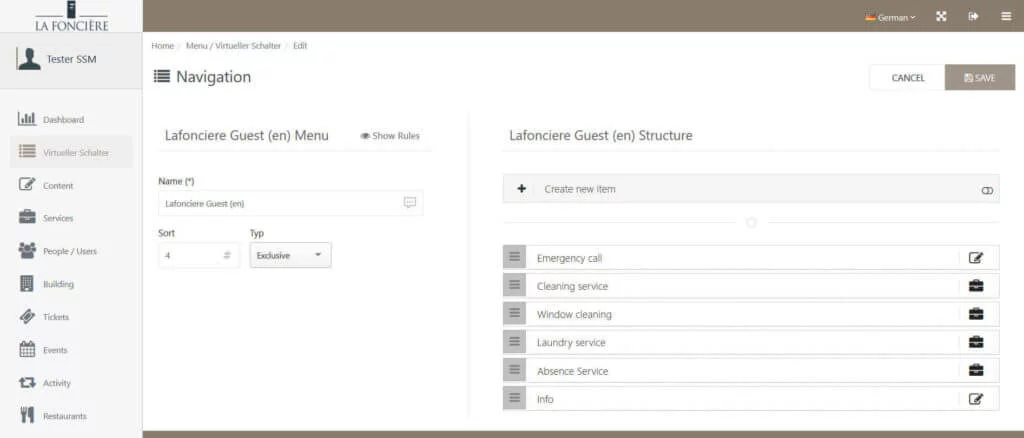
Task: Click the translation icon in Name field
Action: pyautogui.click(x=410, y=203)
